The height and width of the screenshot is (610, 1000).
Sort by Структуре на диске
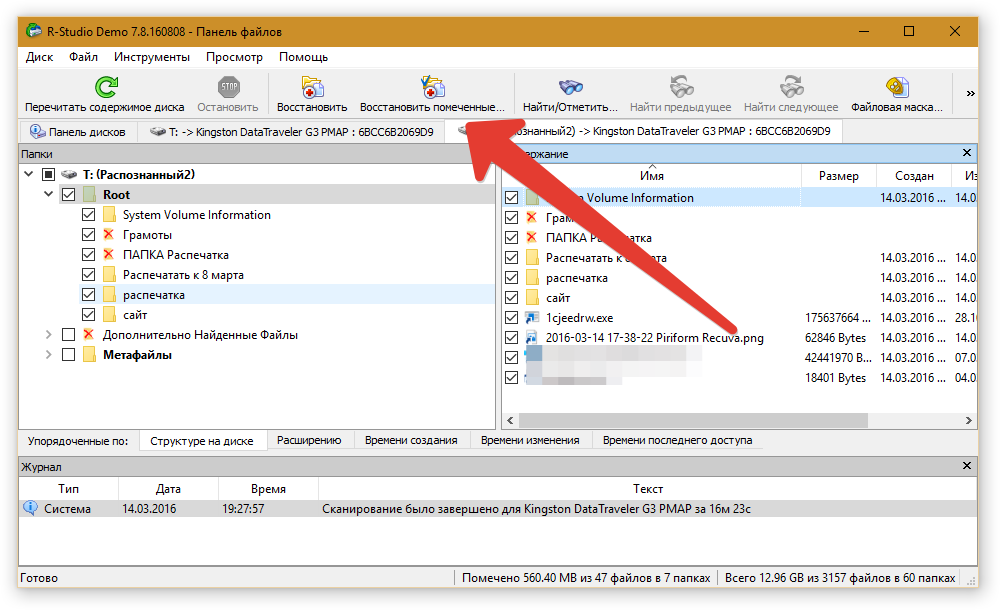pyautogui.click(x=202, y=440)
